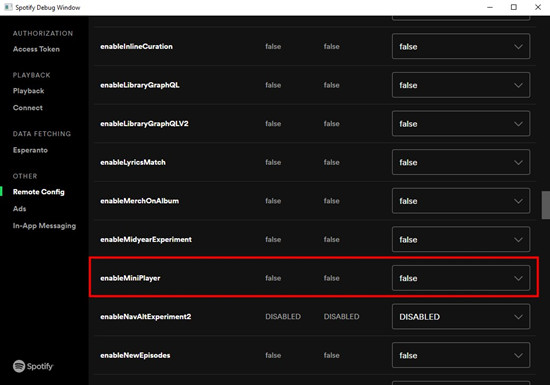Open enableMiniPlayer value dropdown
550x385 pixels.
tap(461, 278)
